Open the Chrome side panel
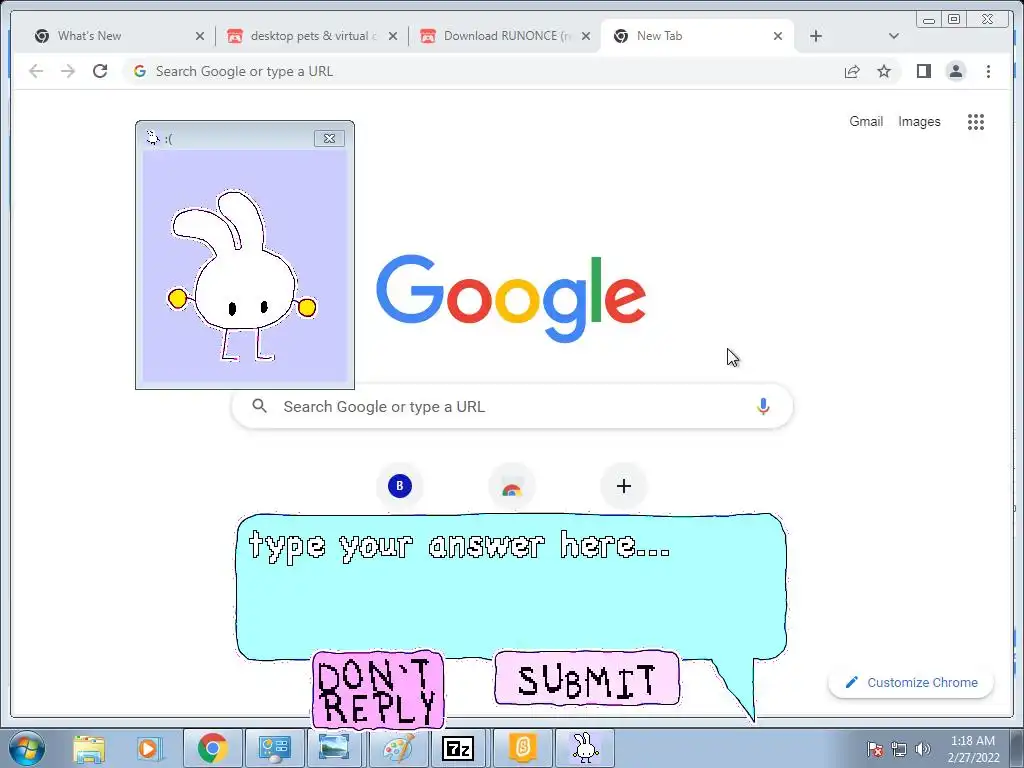This screenshot has height=768, width=1024. 923,71
